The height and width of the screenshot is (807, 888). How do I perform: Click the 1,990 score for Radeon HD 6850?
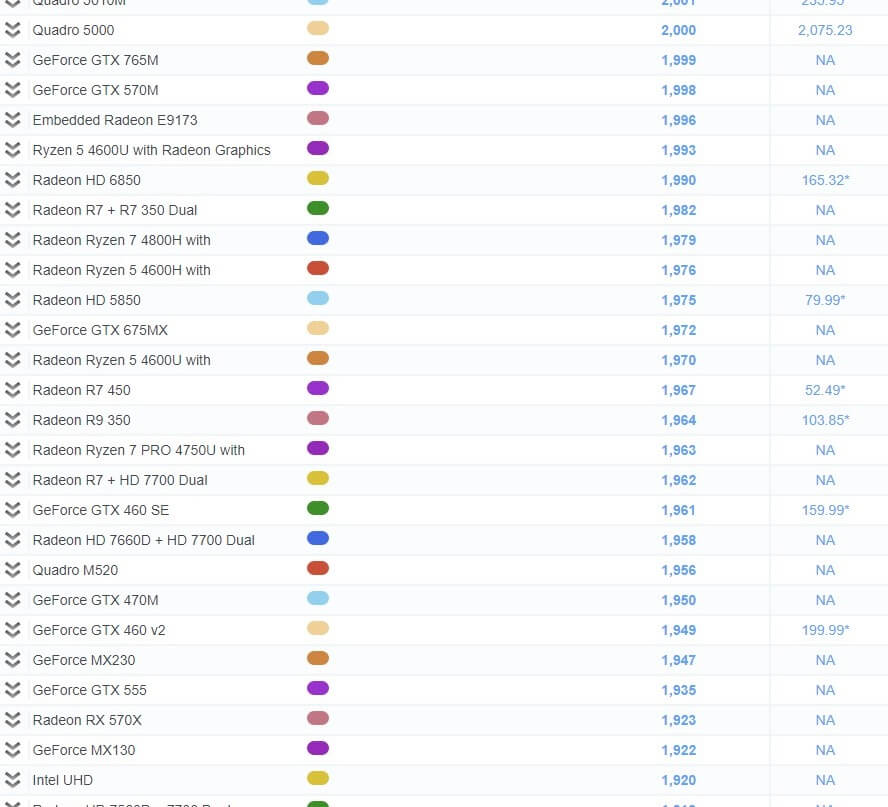point(678,181)
